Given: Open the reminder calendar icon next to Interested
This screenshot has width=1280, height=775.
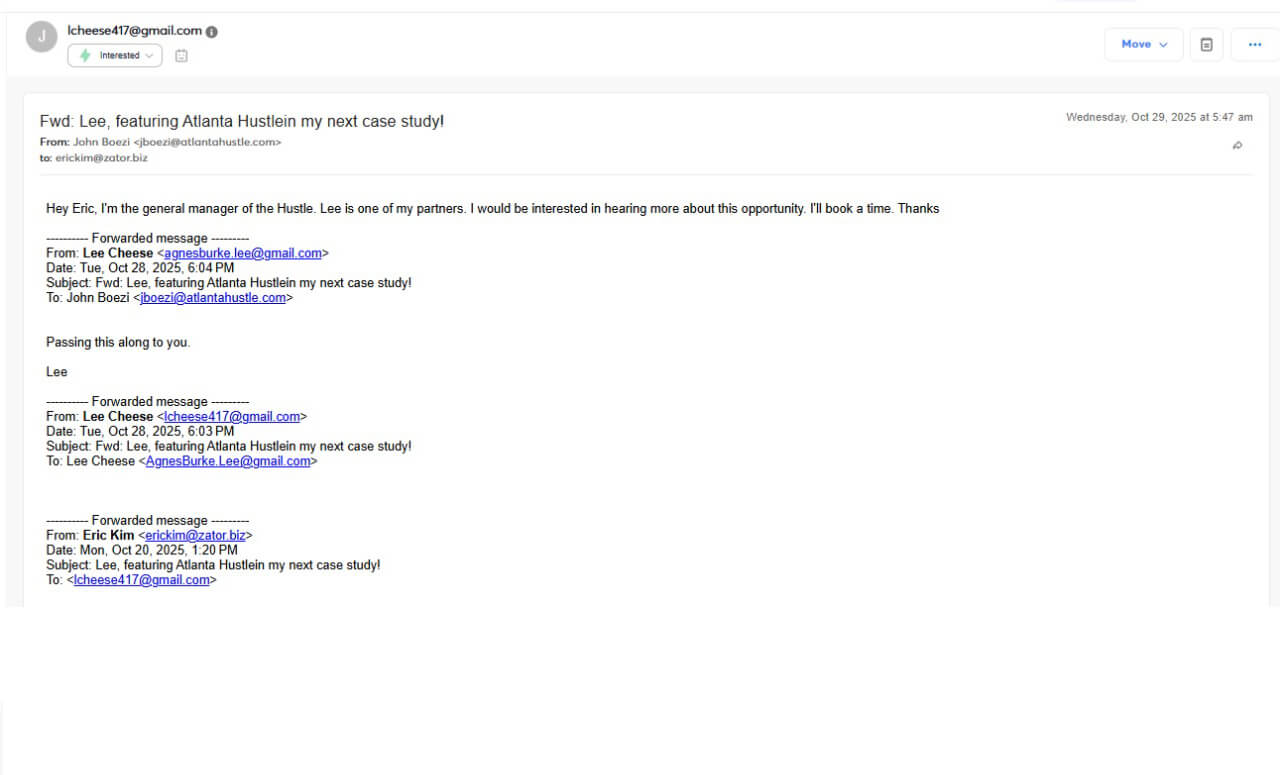Looking at the screenshot, I should tap(181, 56).
